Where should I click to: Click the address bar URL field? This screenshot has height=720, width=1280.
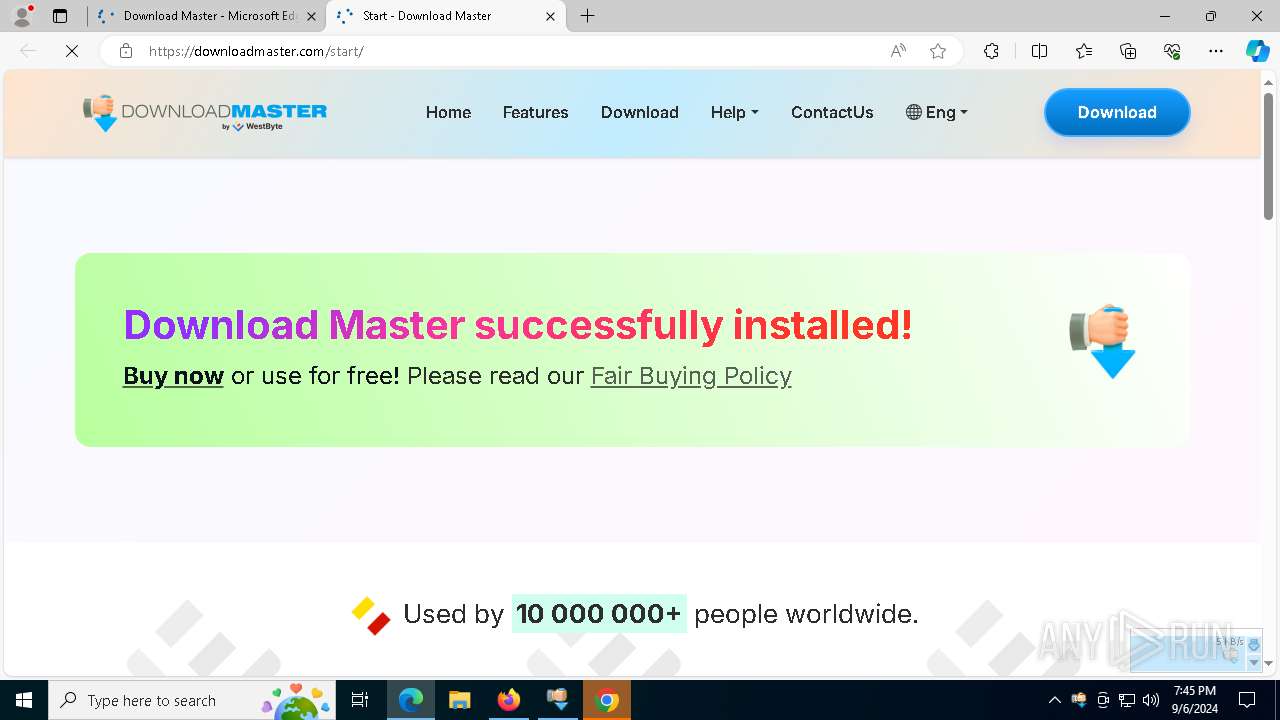pyautogui.click(x=510, y=51)
